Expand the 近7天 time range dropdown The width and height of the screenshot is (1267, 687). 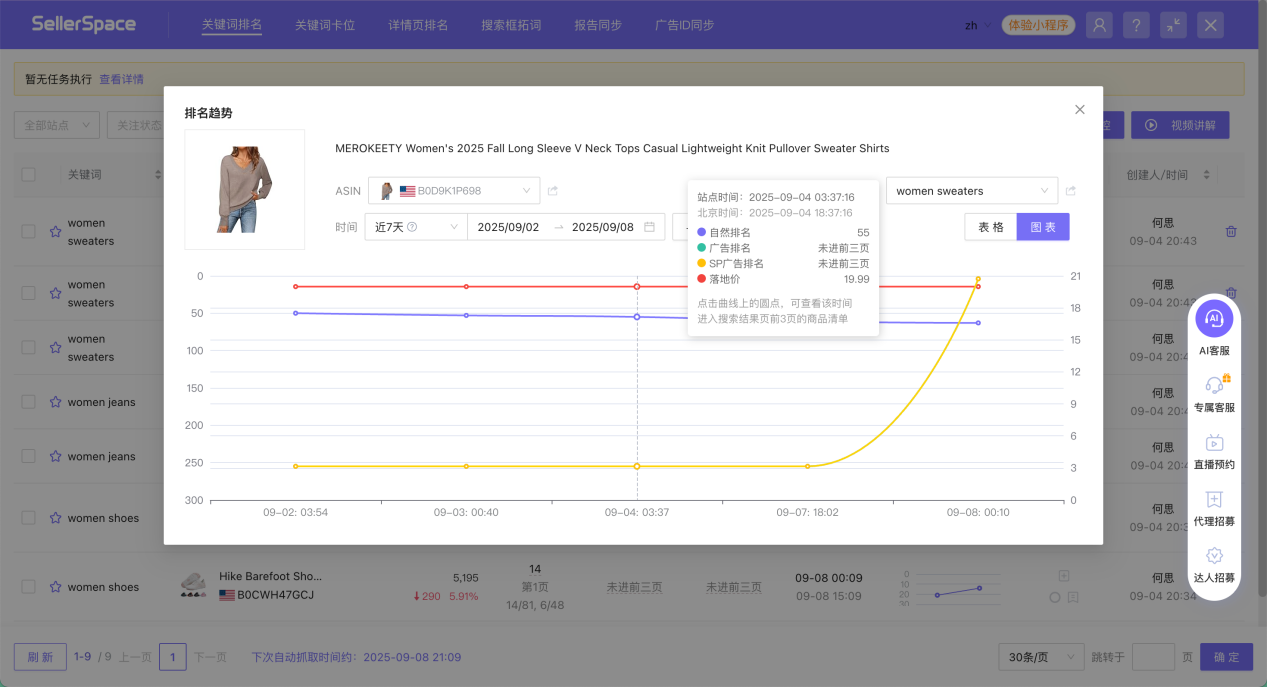pos(415,227)
